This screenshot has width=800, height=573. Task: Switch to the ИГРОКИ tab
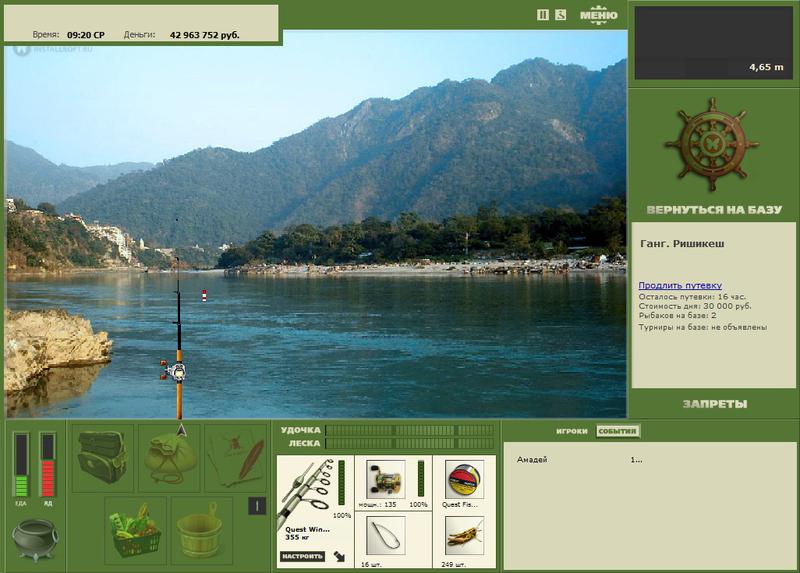tap(571, 431)
